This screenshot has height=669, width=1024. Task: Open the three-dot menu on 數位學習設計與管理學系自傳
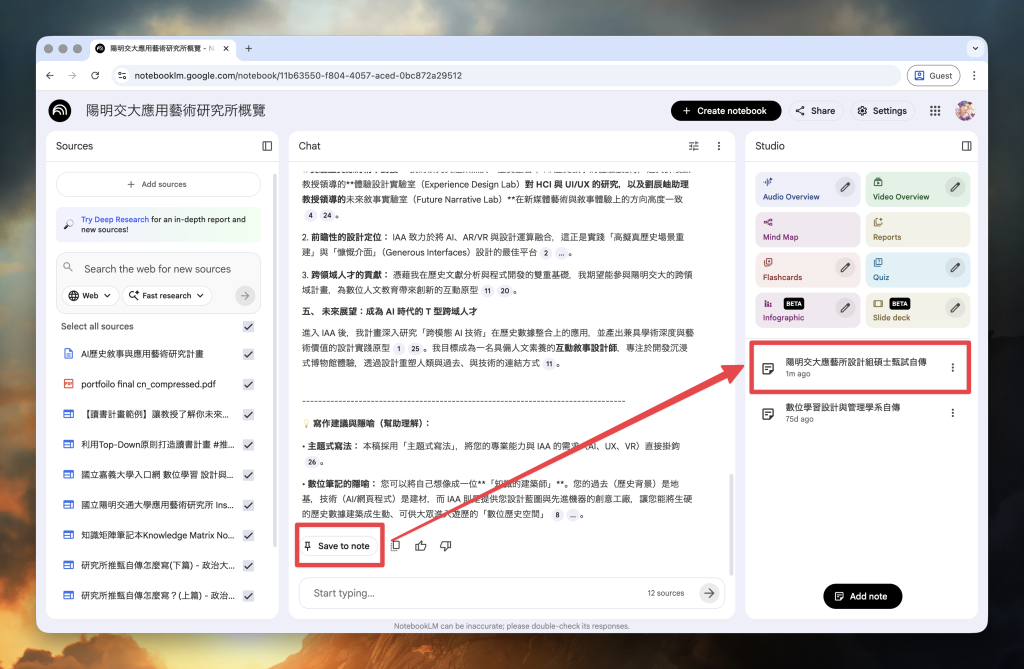point(952,414)
